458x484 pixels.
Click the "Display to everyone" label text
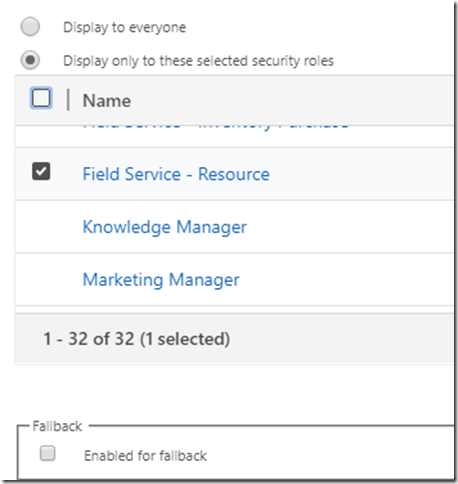[125, 27]
